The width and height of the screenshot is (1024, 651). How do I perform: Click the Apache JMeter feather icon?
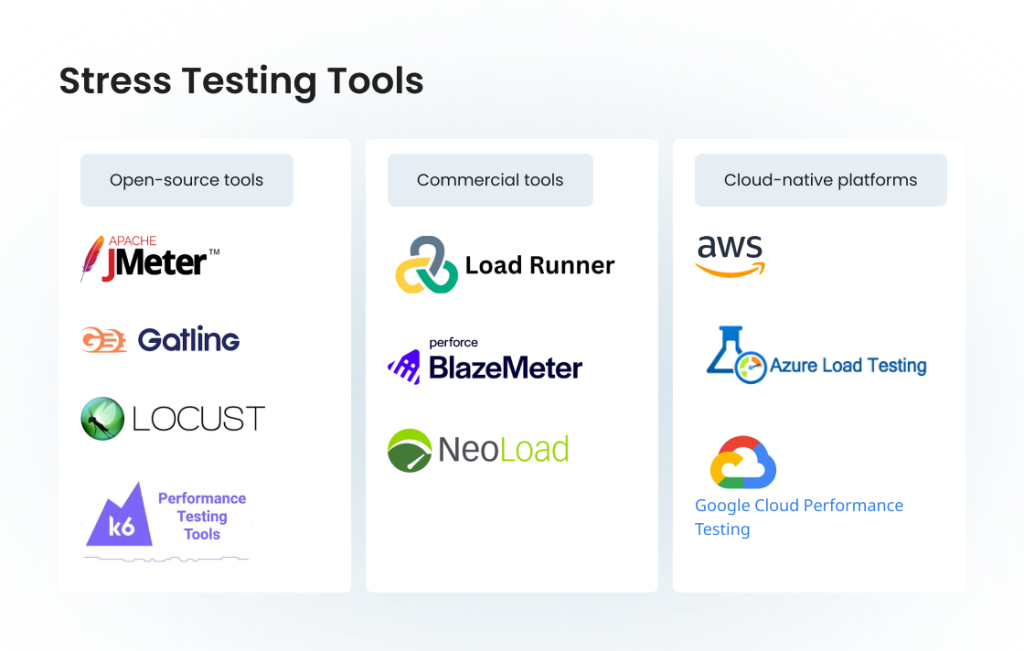(92, 258)
